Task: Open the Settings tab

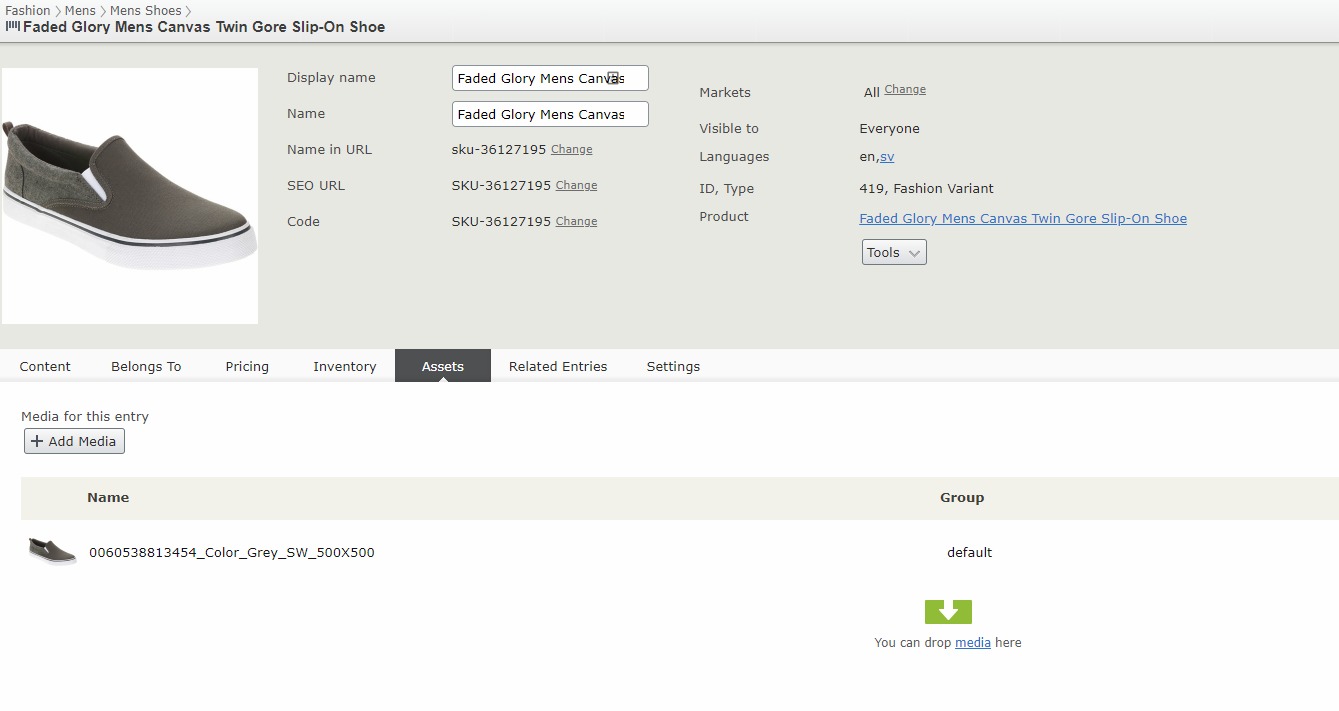Action: (673, 366)
